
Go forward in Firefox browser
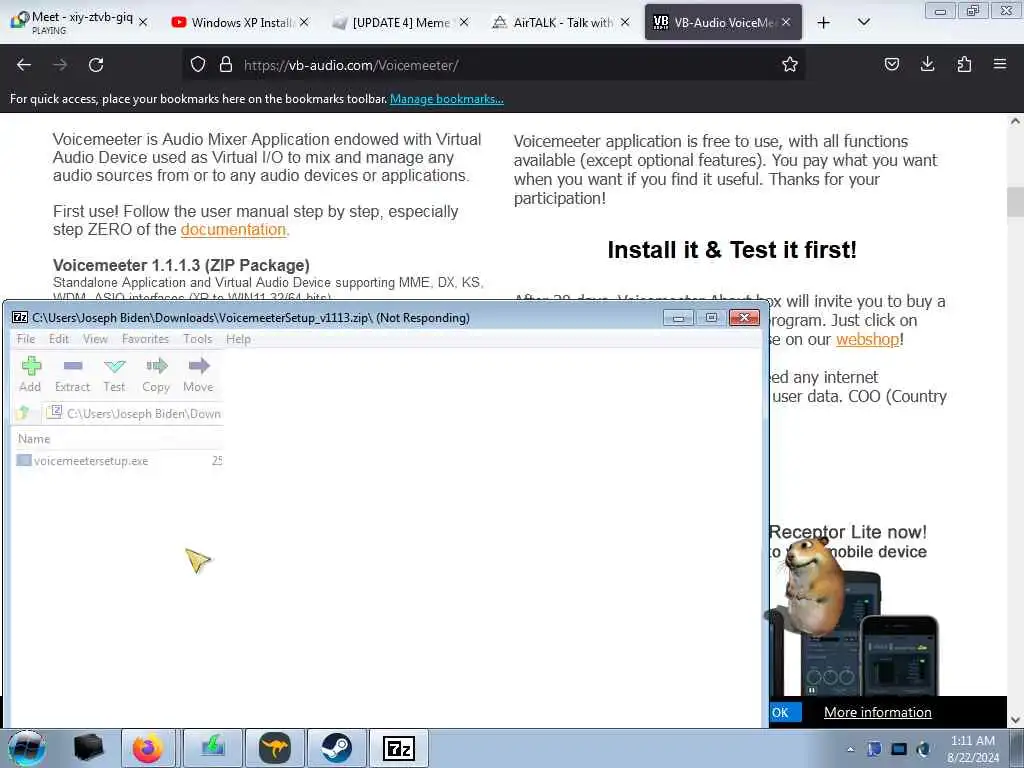click(60, 65)
